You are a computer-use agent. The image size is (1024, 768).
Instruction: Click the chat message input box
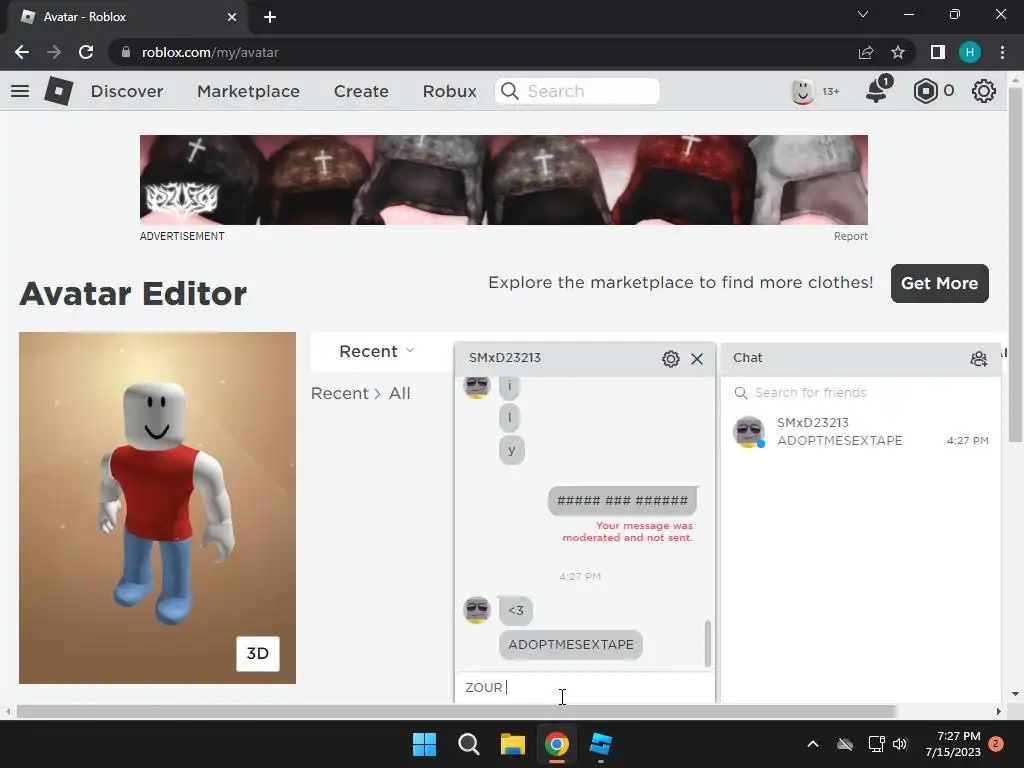(584, 688)
